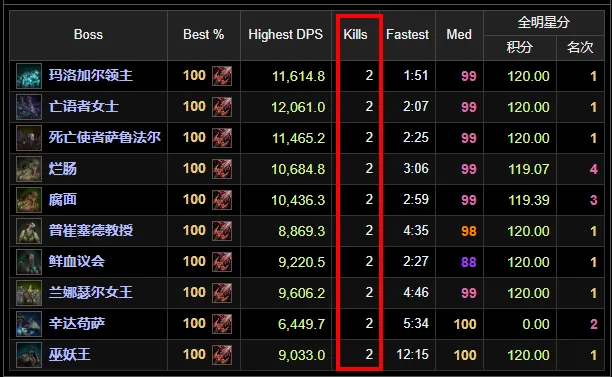612x377 pixels.
Task: Sort by the 积分 column header
Action: click(519, 48)
